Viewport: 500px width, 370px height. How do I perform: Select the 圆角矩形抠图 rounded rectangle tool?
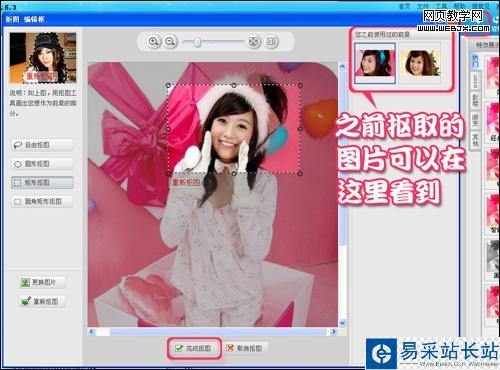tap(42, 201)
